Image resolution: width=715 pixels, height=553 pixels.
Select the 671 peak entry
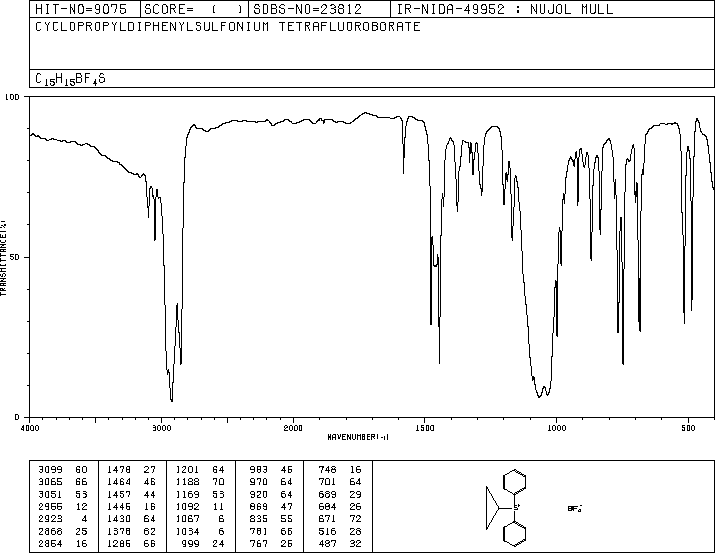340,519
